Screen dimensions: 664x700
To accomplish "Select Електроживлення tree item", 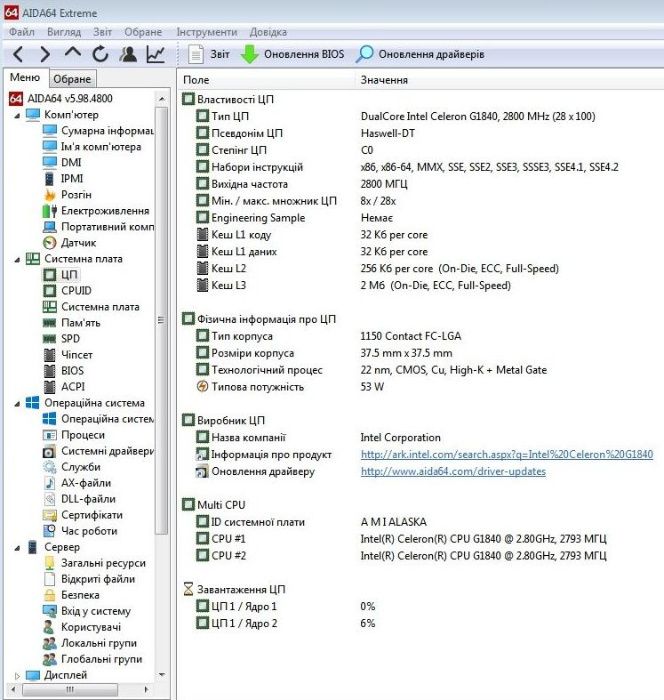I will [96, 211].
